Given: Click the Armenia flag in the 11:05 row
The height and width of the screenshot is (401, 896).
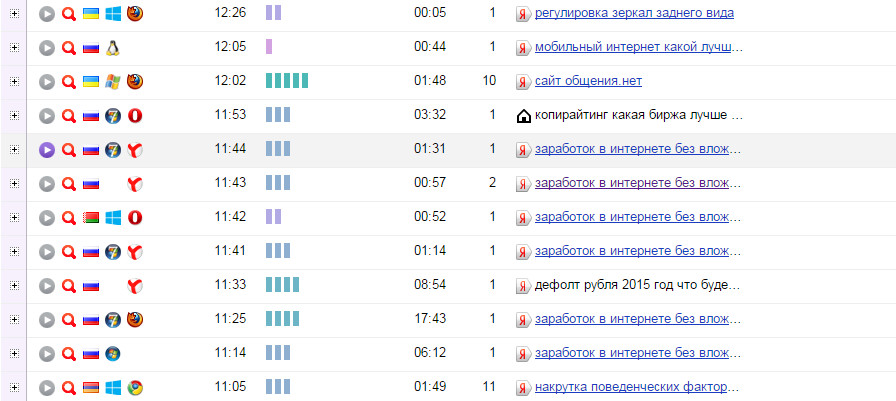Looking at the screenshot, I should coord(91,388).
